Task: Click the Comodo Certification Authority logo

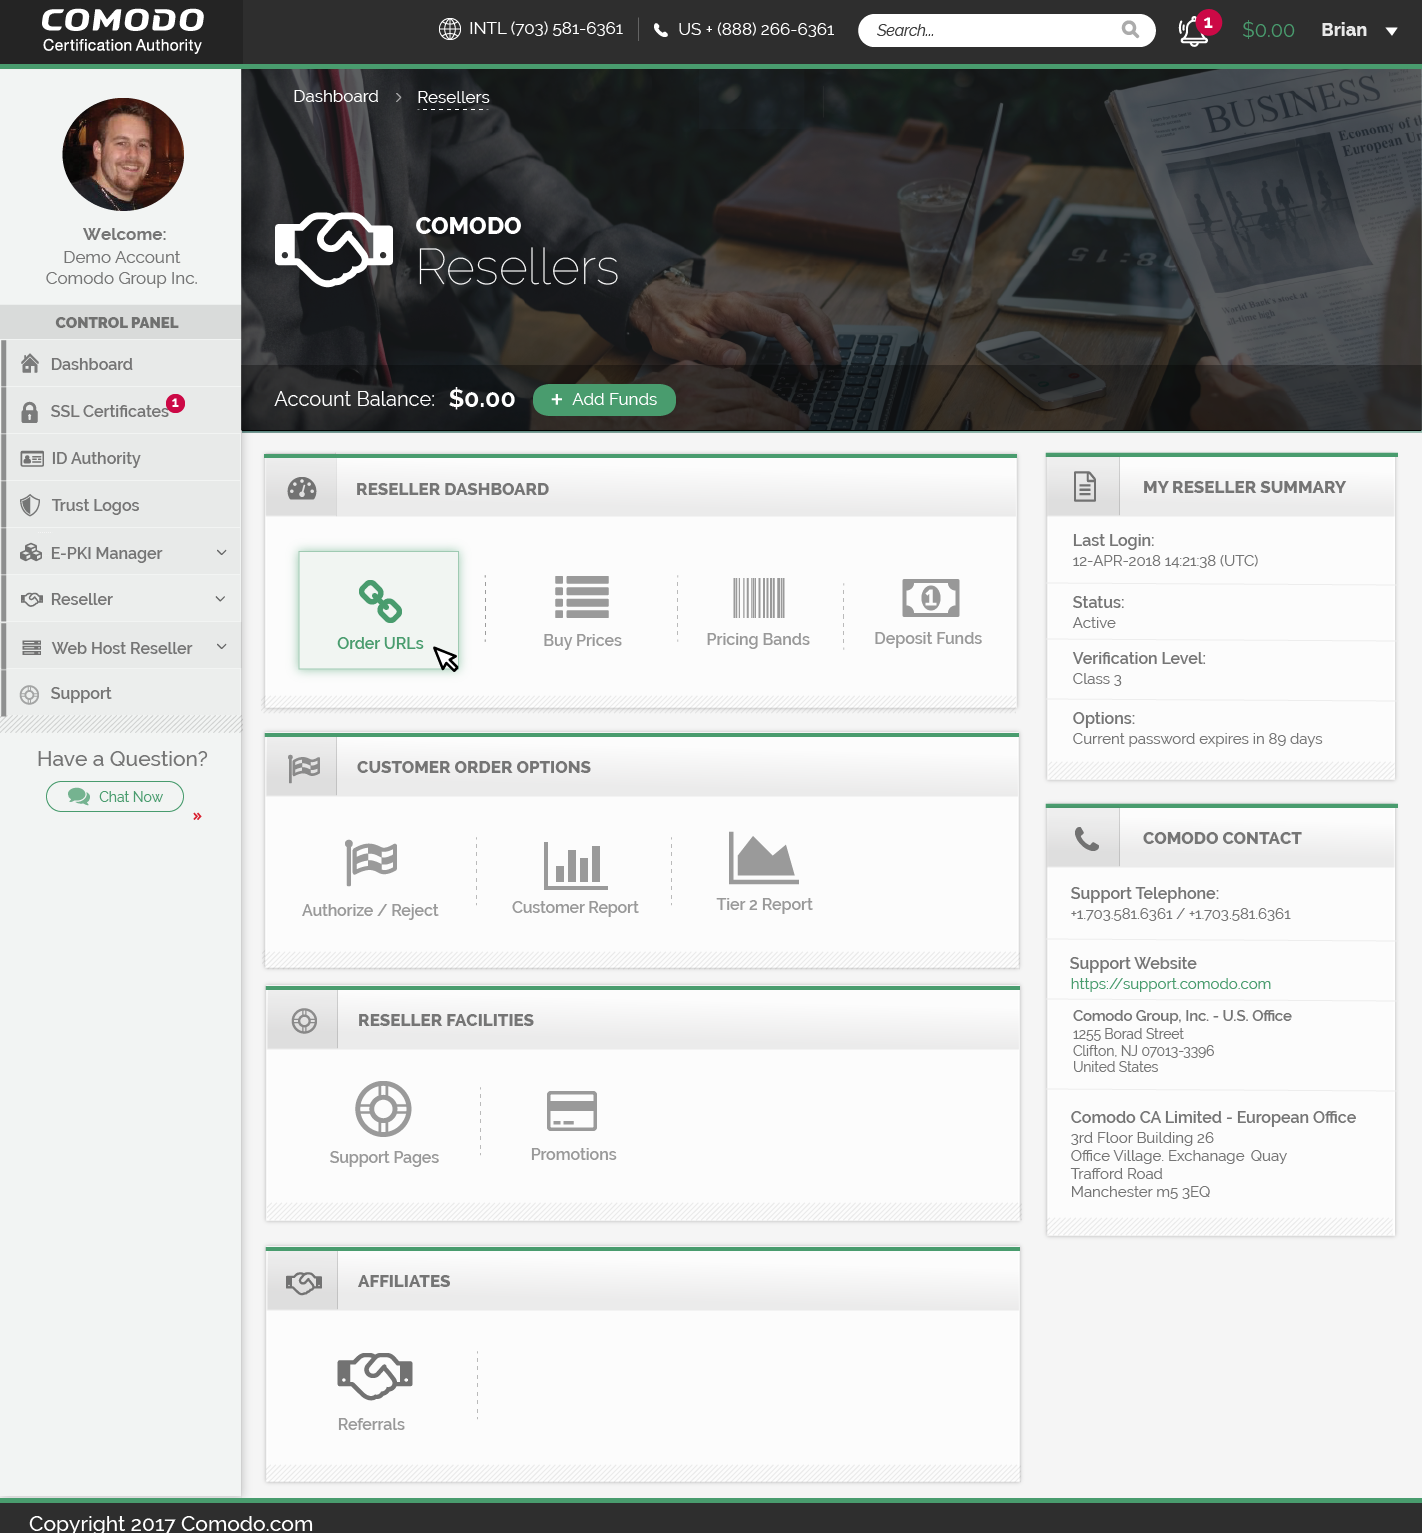Action: pos(122,31)
